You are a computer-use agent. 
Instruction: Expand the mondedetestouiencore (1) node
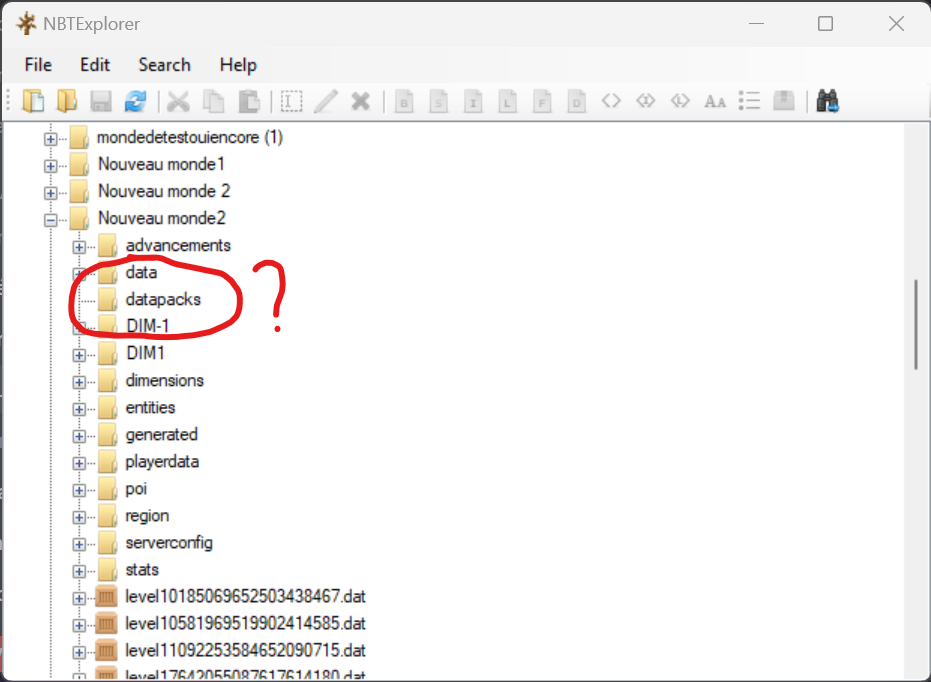(50, 139)
